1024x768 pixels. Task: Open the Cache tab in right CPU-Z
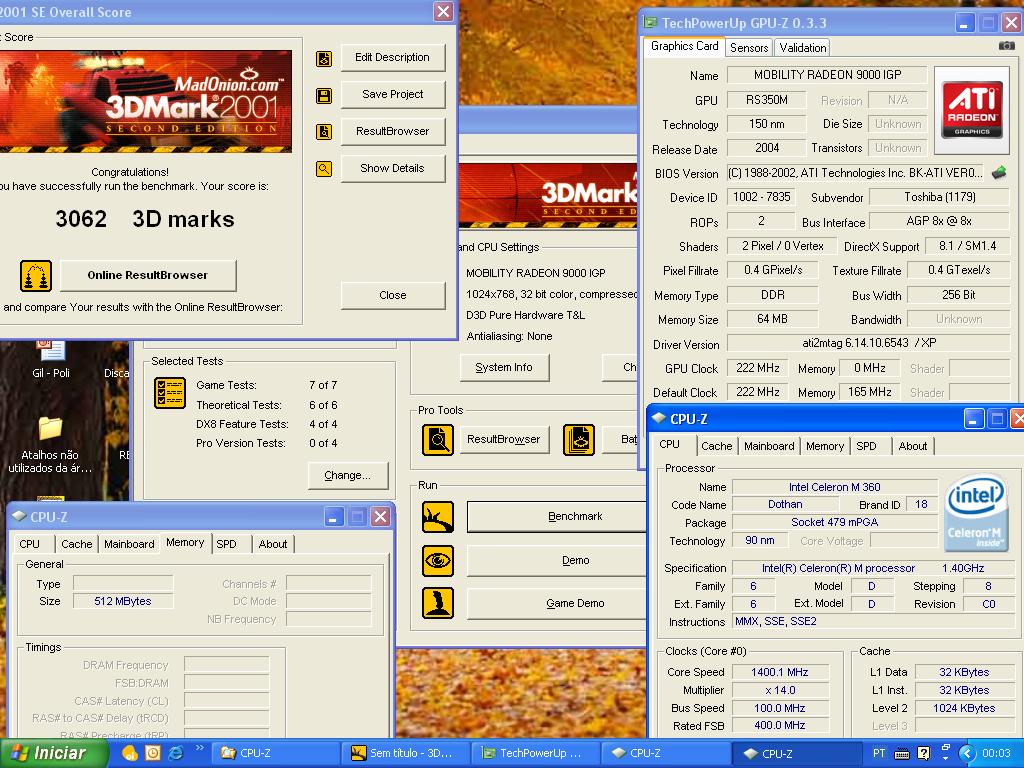click(716, 446)
